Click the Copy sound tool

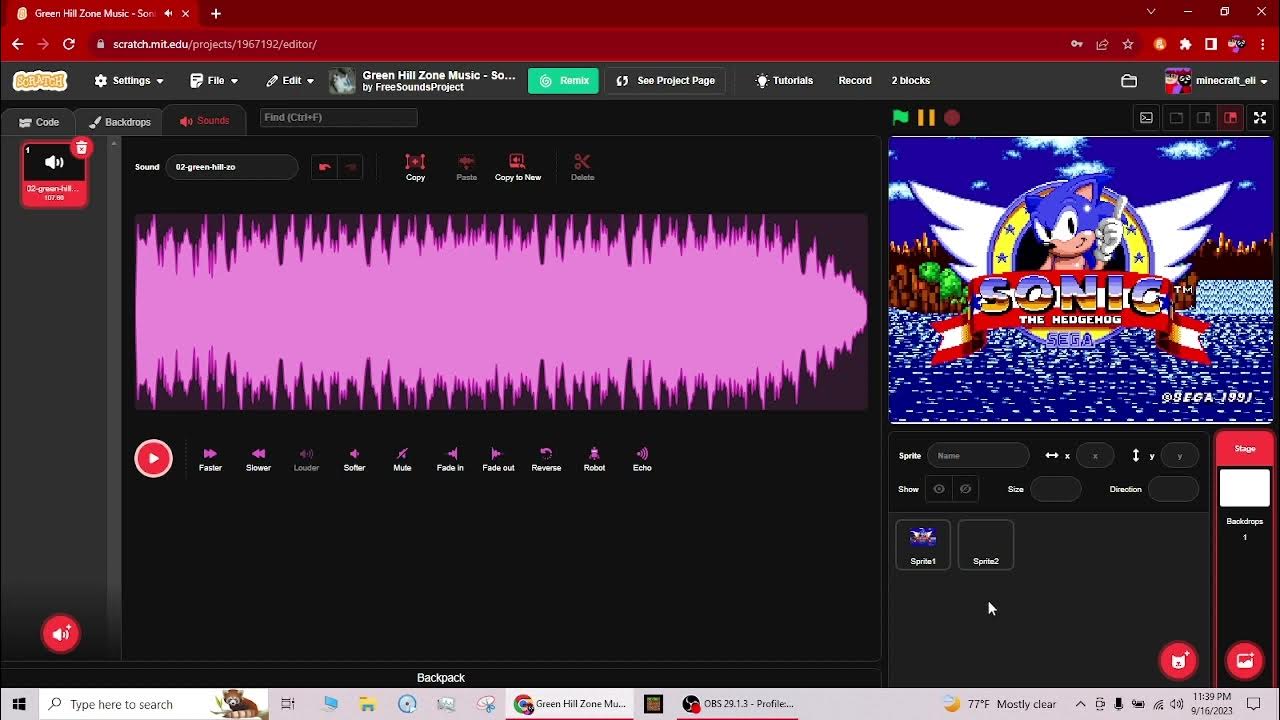[x=415, y=167]
